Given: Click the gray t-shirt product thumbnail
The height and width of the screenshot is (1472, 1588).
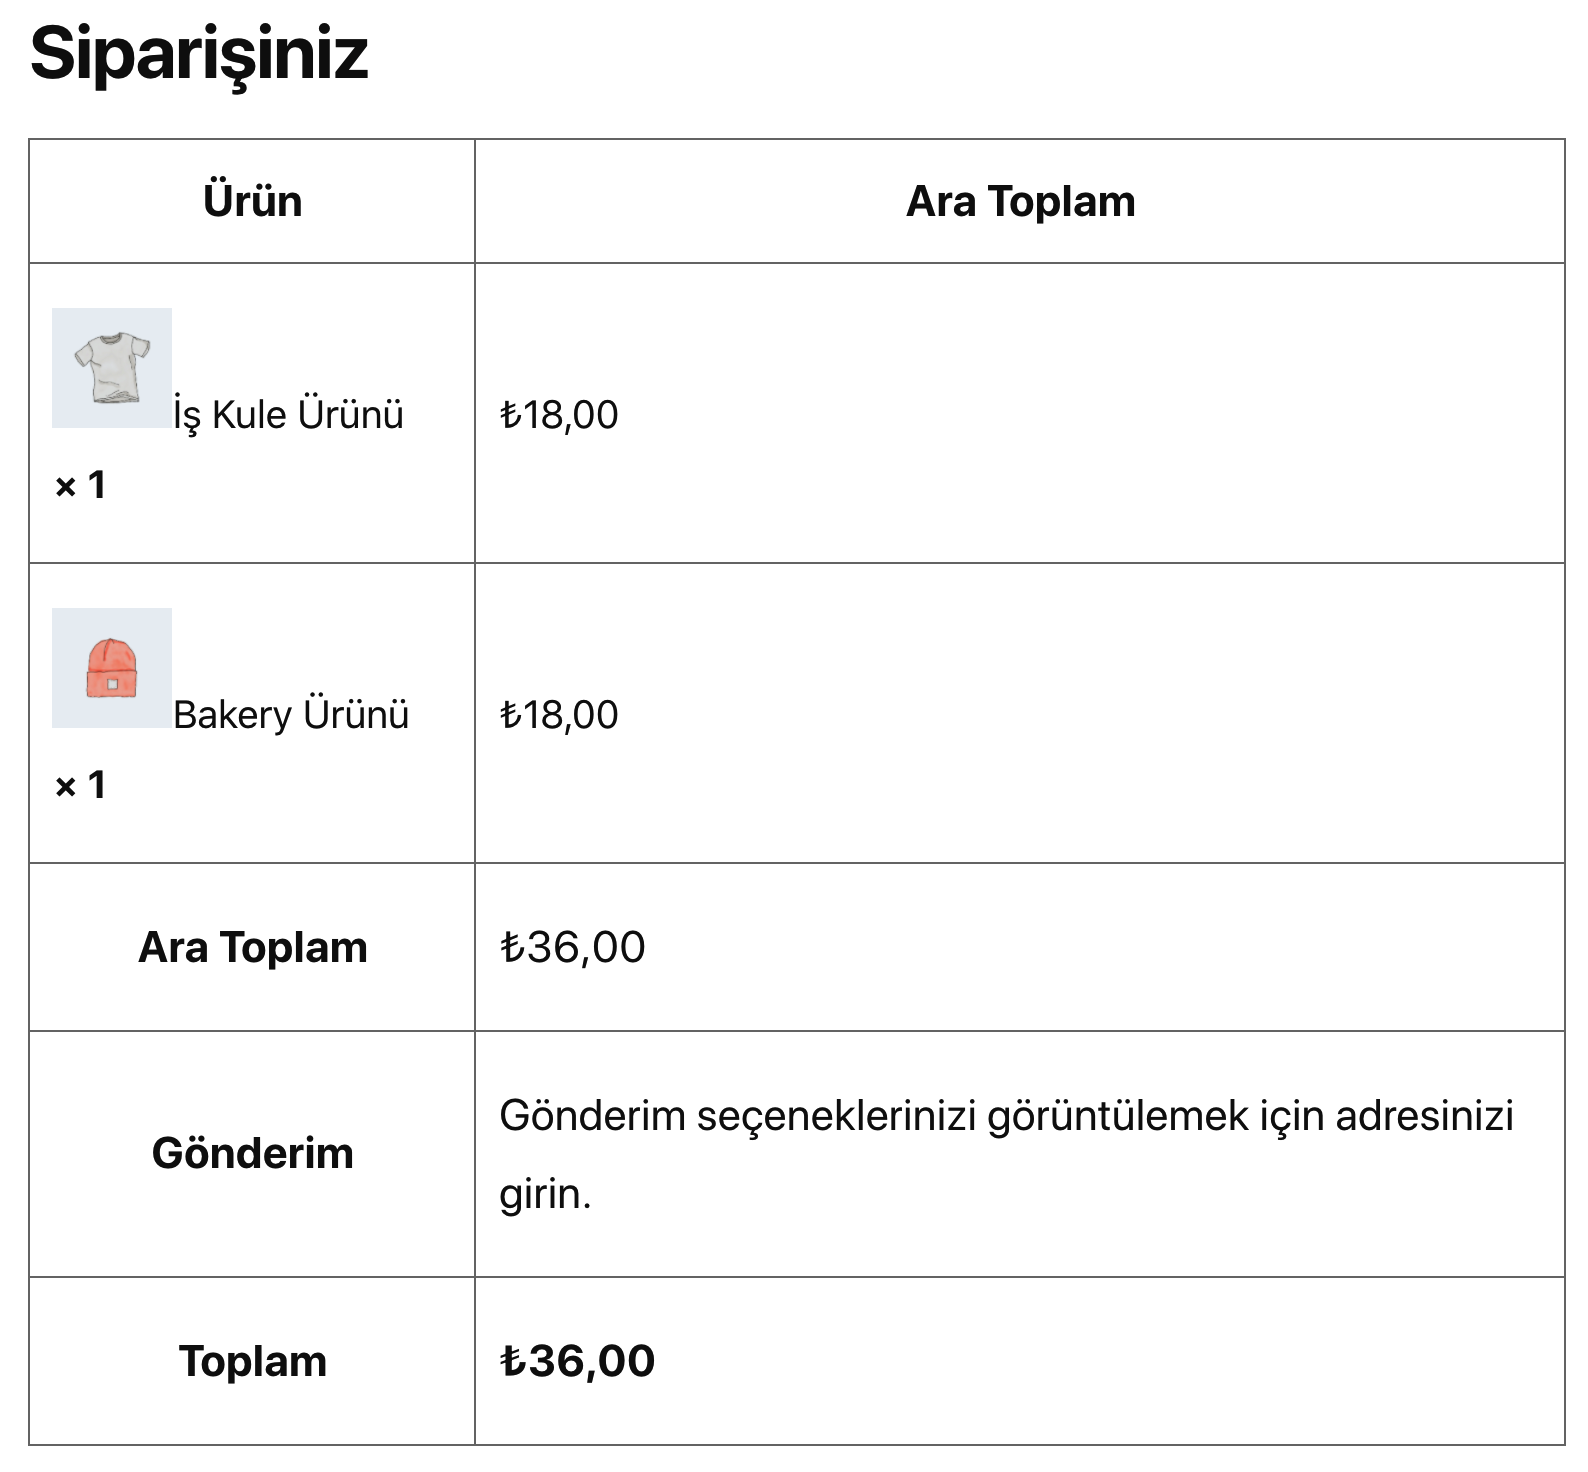Looking at the screenshot, I should 112,368.
